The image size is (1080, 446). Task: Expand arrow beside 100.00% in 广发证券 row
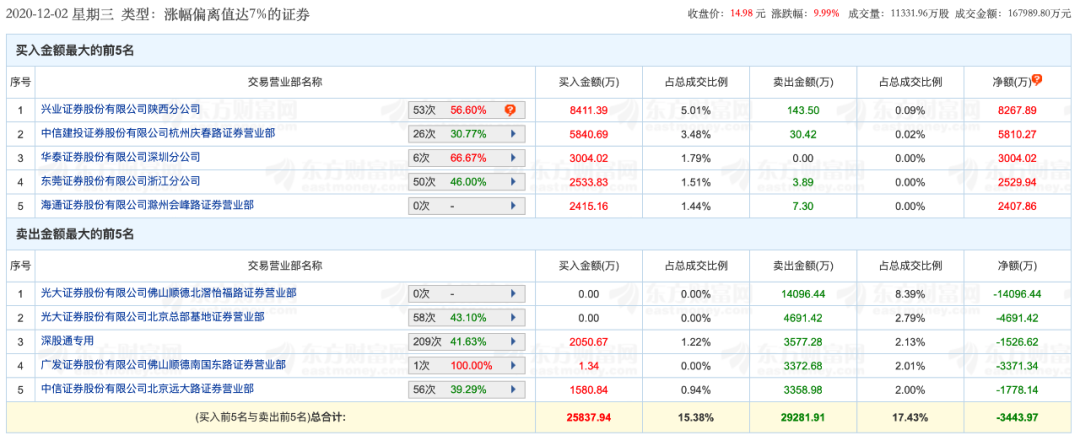pos(514,366)
